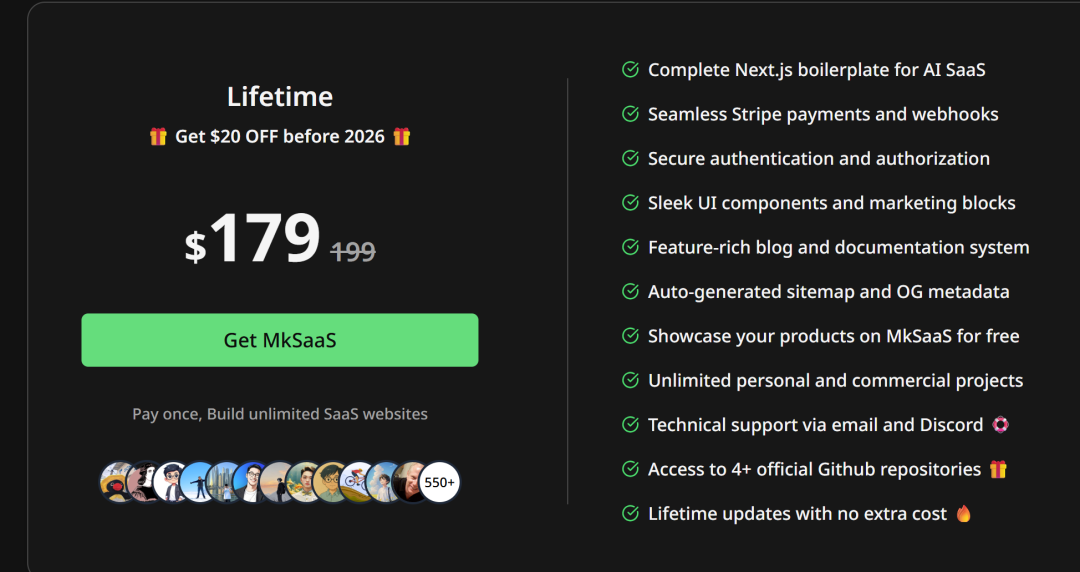This screenshot has width=1080, height=572.
Task: Click the gift icon beside Github repositories
Action: (998, 469)
